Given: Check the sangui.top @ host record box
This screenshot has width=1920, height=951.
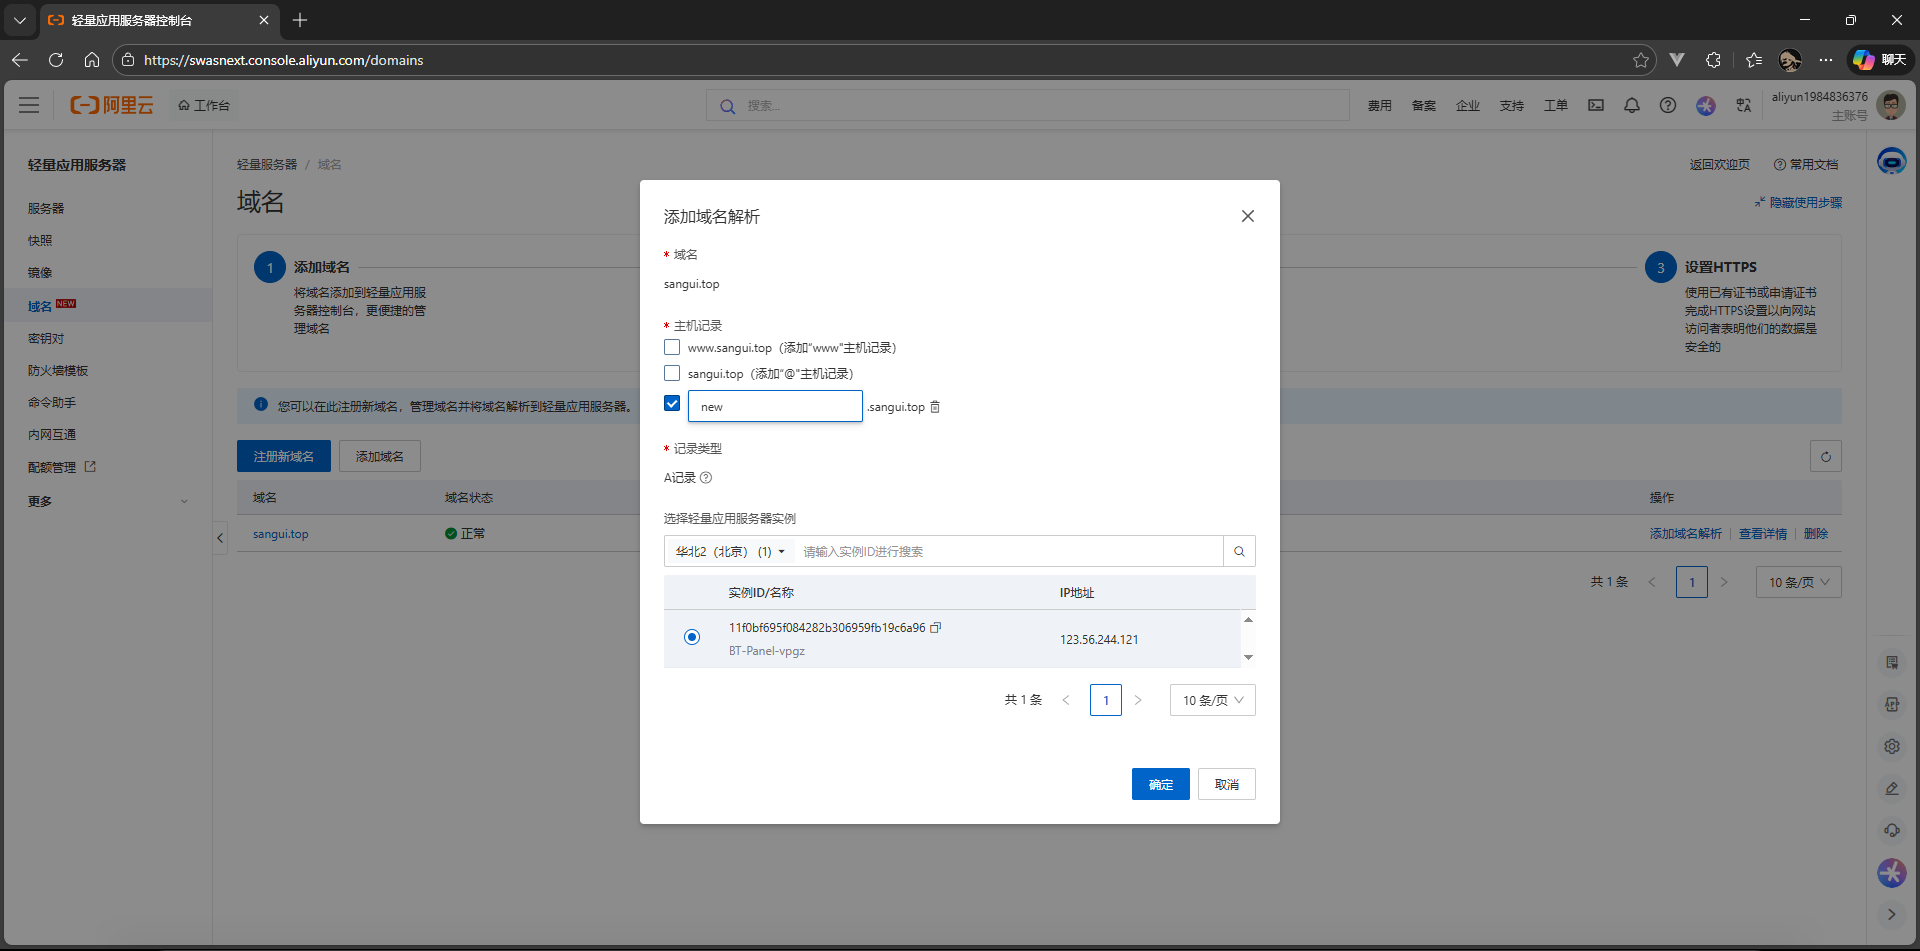Looking at the screenshot, I should click(672, 374).
